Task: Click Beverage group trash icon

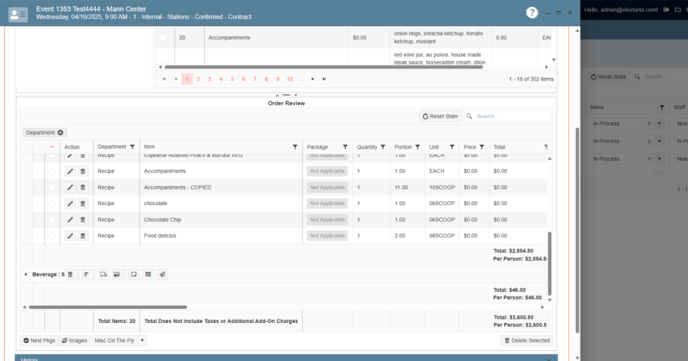Action: point(70,275)
